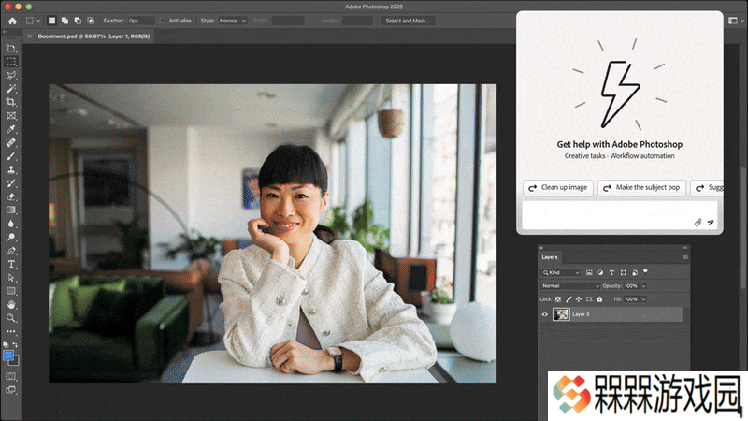Select the Eraser tool
Viewport: 748px width, 421px height.
(x=11, y=196)
